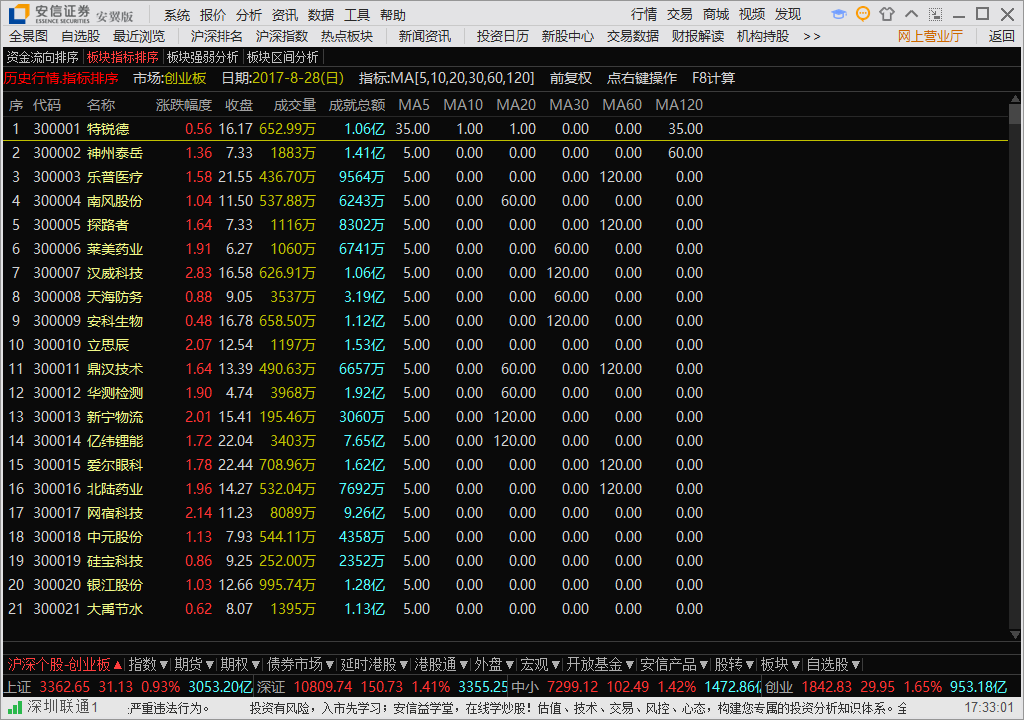The width and height of the screenshot is (1024, 720).
Task: Open 财报解读 in the toolbar
Action: click(x=698, y=36)
